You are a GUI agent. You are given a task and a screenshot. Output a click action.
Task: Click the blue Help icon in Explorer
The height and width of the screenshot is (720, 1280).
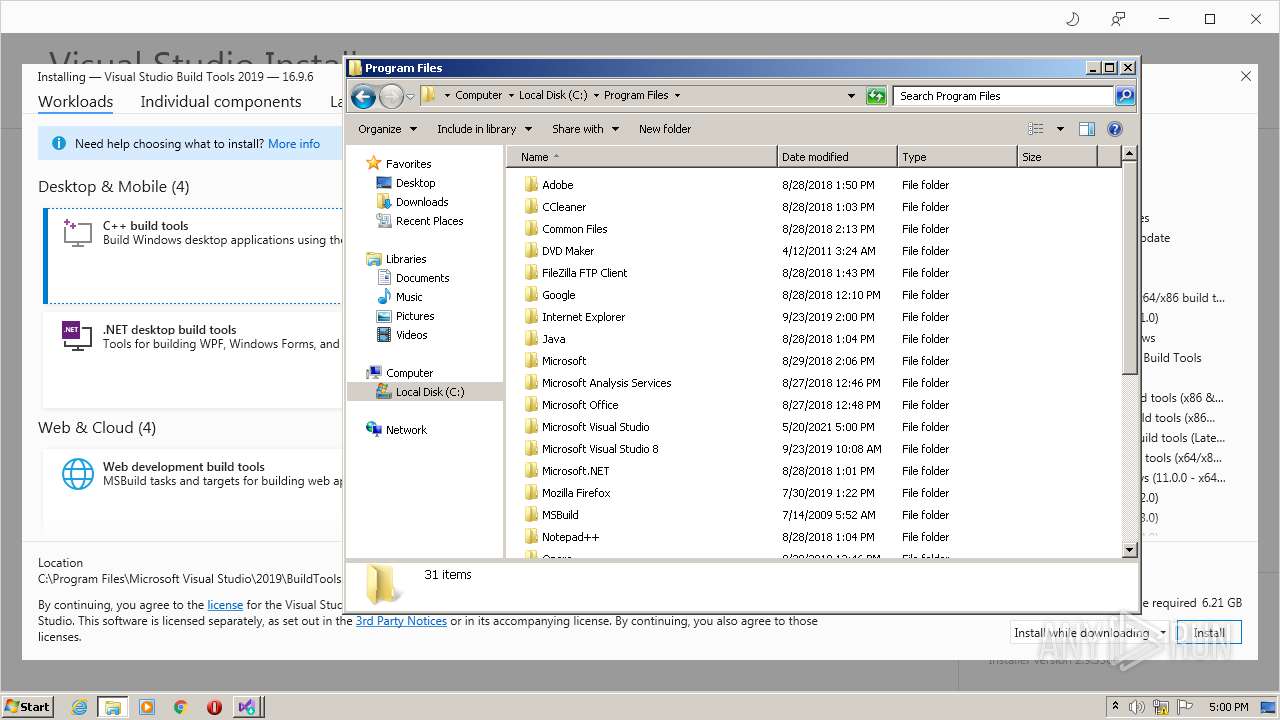click(x=1115, y=129)
